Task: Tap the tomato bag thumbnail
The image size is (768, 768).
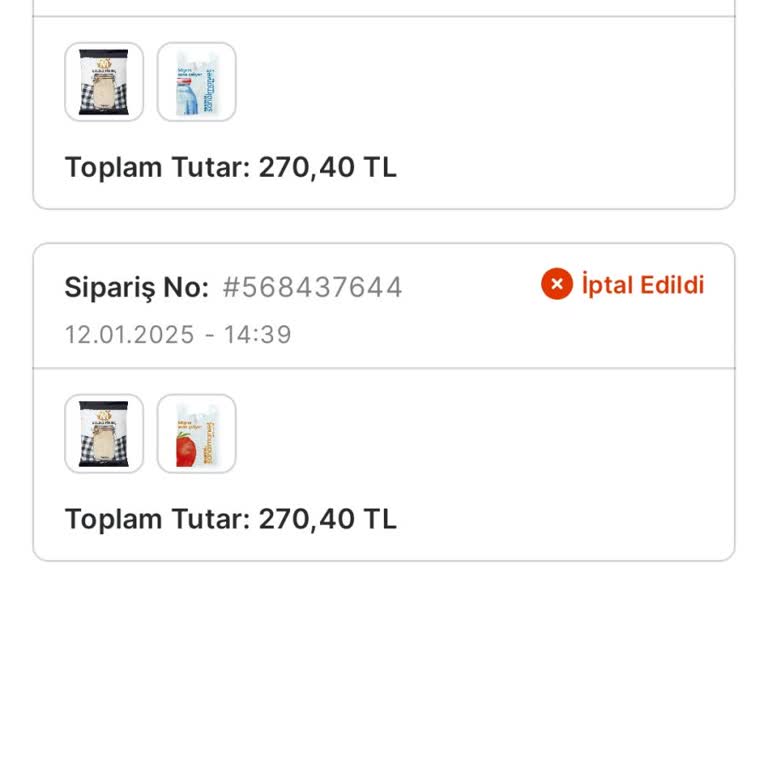Action: click(x=197, y=434)
